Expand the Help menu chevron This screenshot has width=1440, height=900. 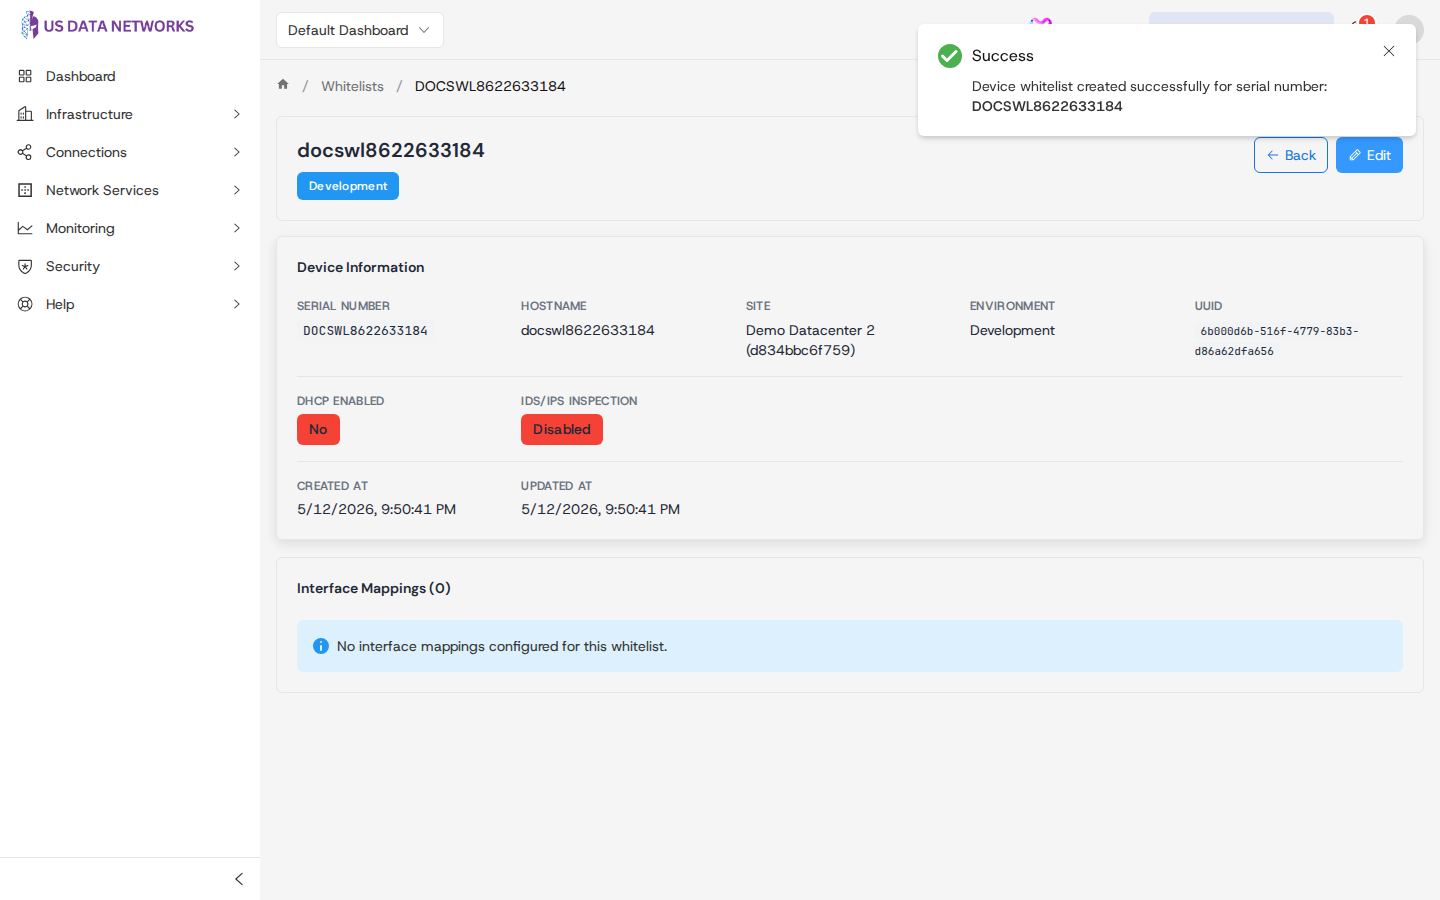[x=237, y=304]
